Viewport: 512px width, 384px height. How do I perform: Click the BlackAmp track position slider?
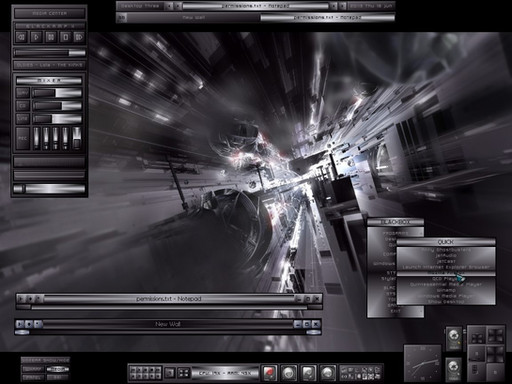49,53
